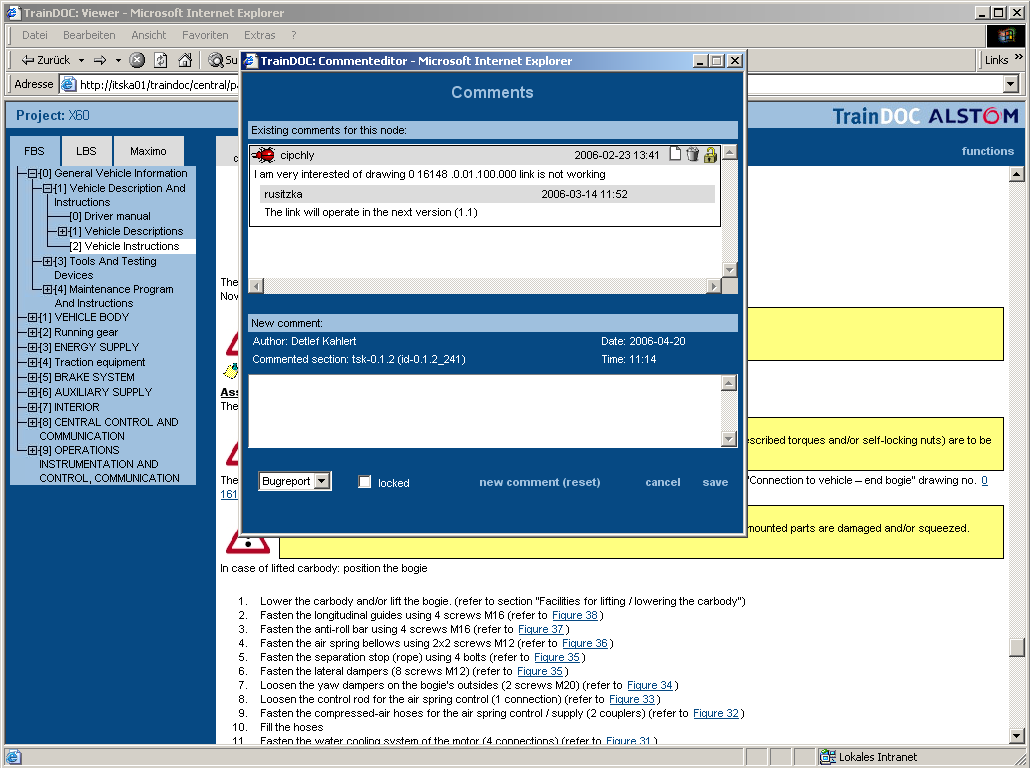Select the ENERGY SUPPLY tree item
This screenshot has width=1030, height=768.
click(x=89, y=347)
